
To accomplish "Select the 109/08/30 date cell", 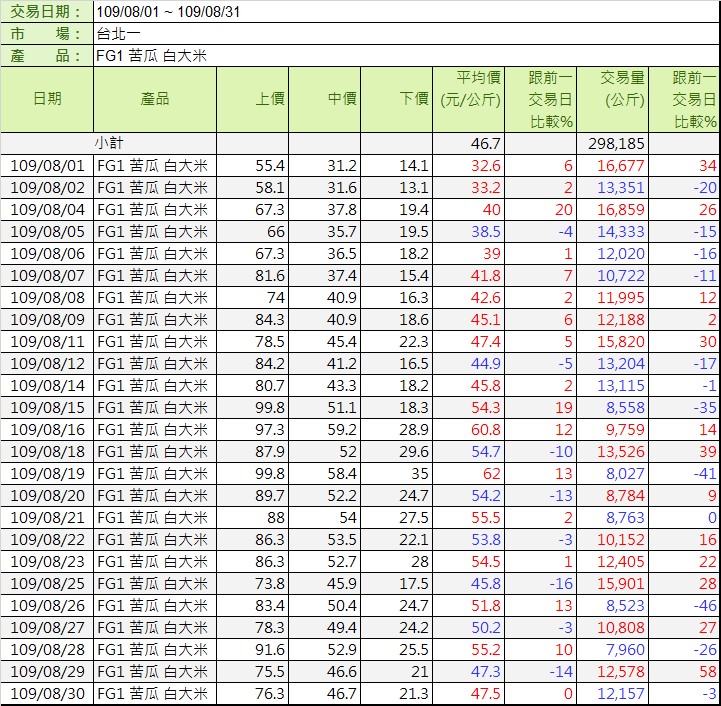I will tap(47, 694).
